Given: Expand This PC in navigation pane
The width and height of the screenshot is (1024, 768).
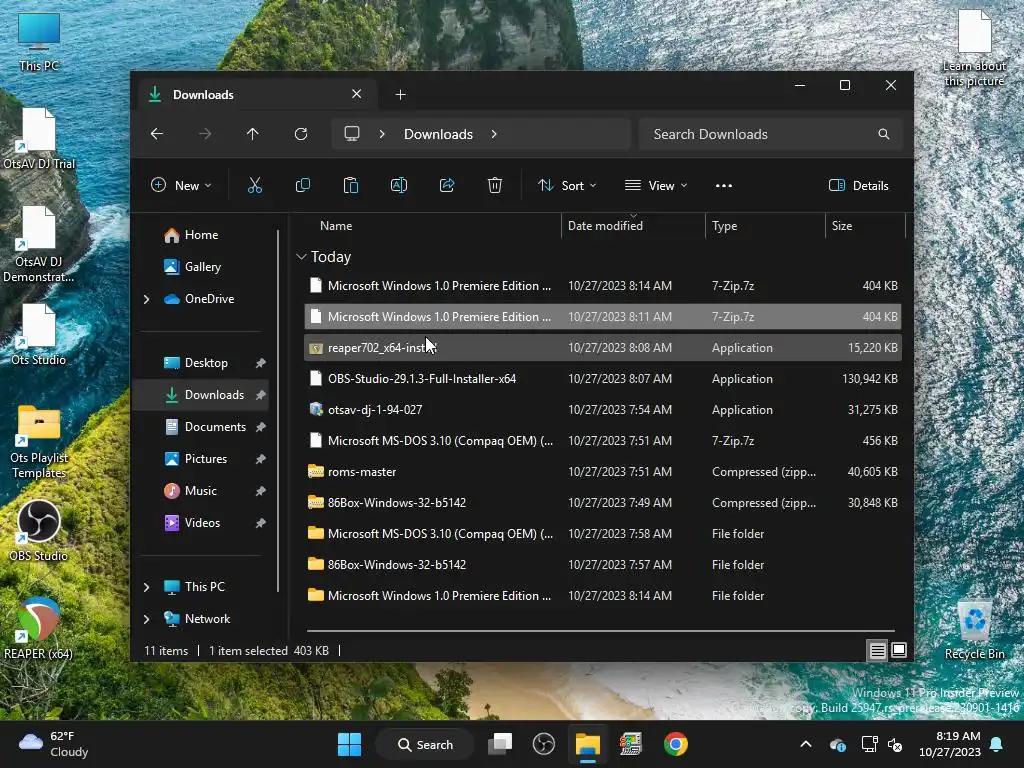Looking at the screenshot, I should [146, 587].
